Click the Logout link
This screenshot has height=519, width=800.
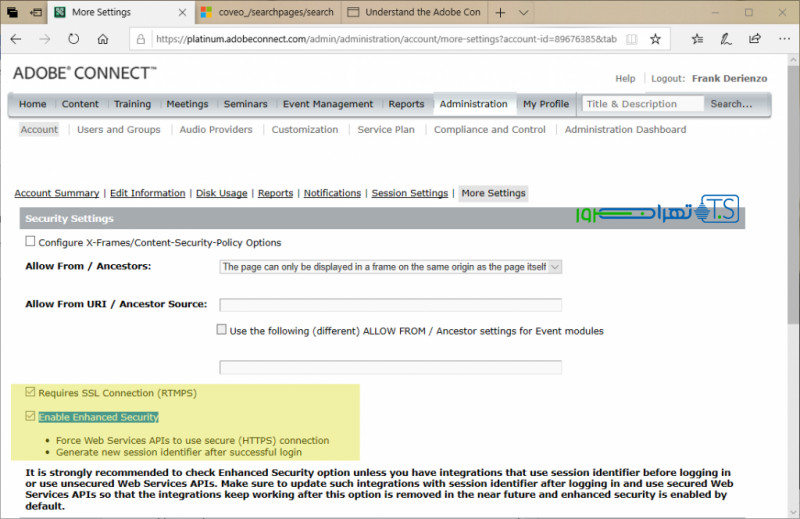(666, 78)
